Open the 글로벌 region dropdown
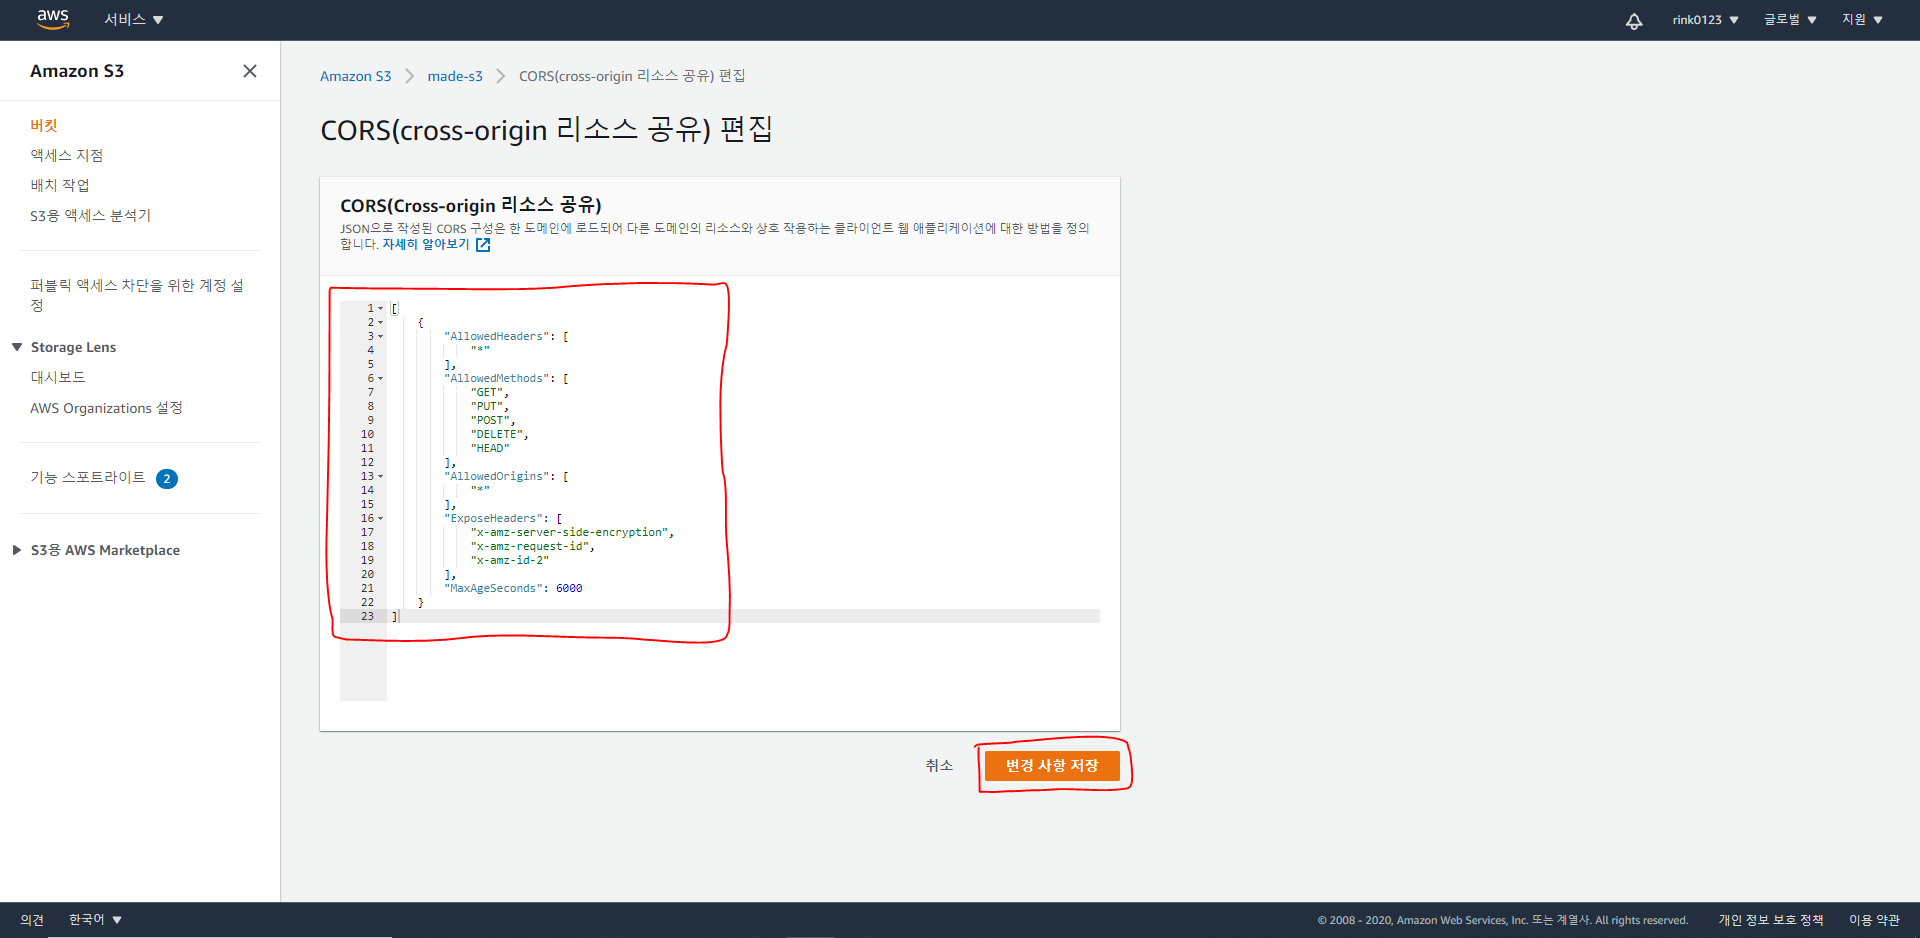The height and width of the screenshot is (938, 1920). [x=1790, y=20]
